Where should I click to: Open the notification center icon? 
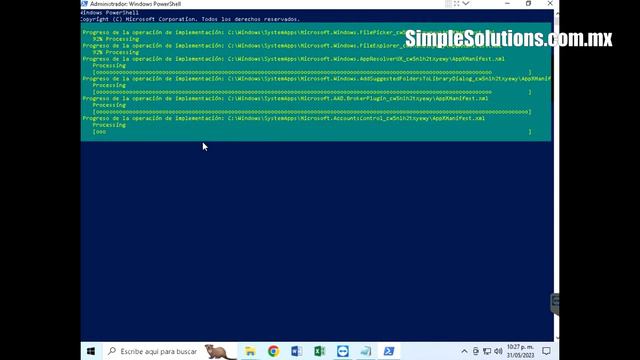tap(546, 351)
